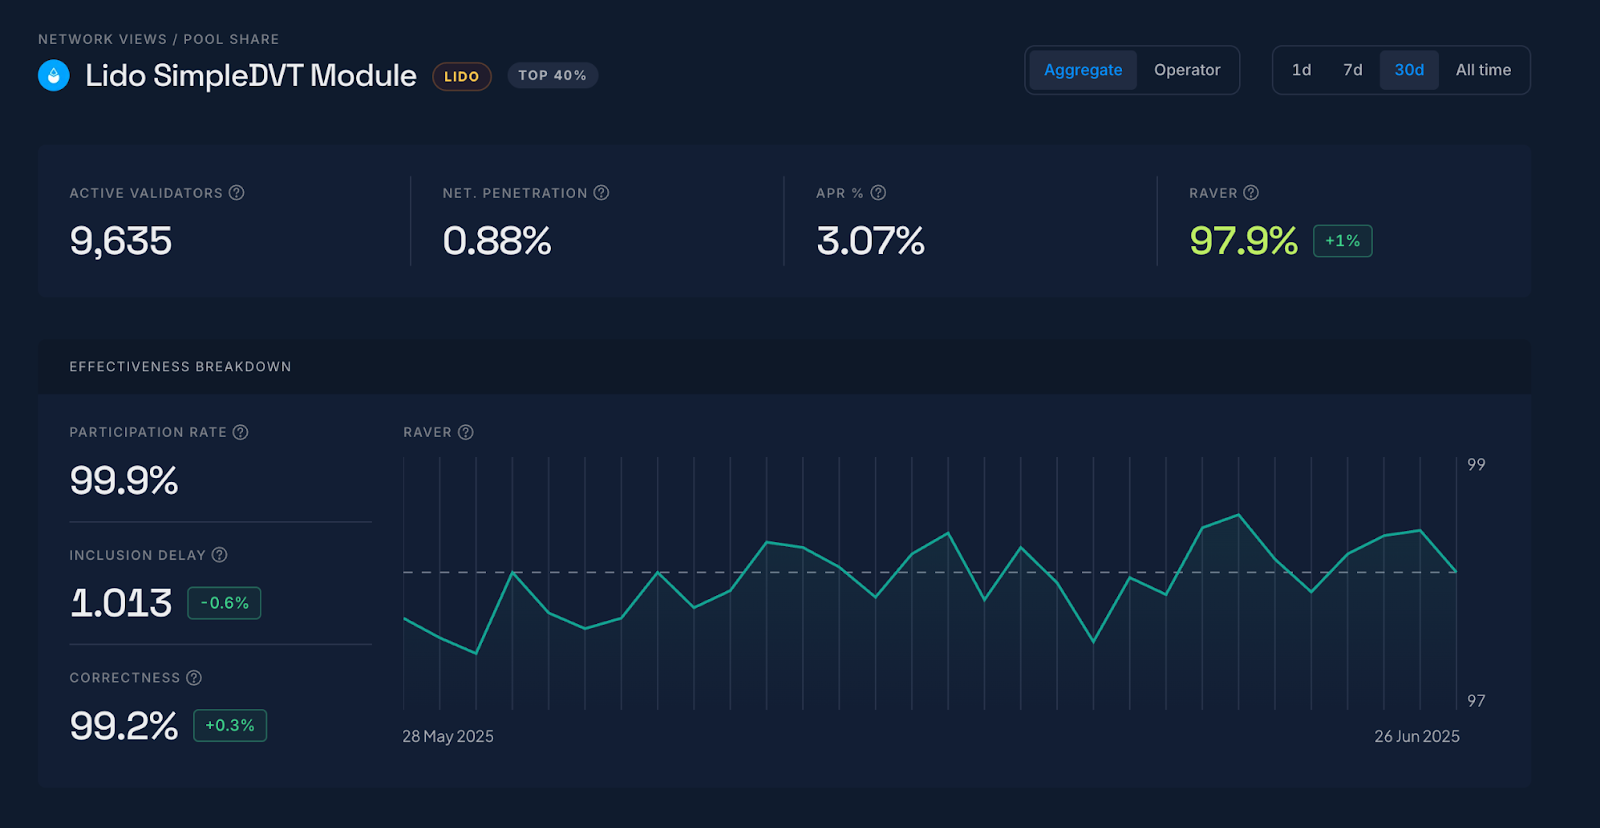Click the 26 Jun 2025 axis label
This screenshot has height=828, width=1600.
click(x=1417, y=736)
